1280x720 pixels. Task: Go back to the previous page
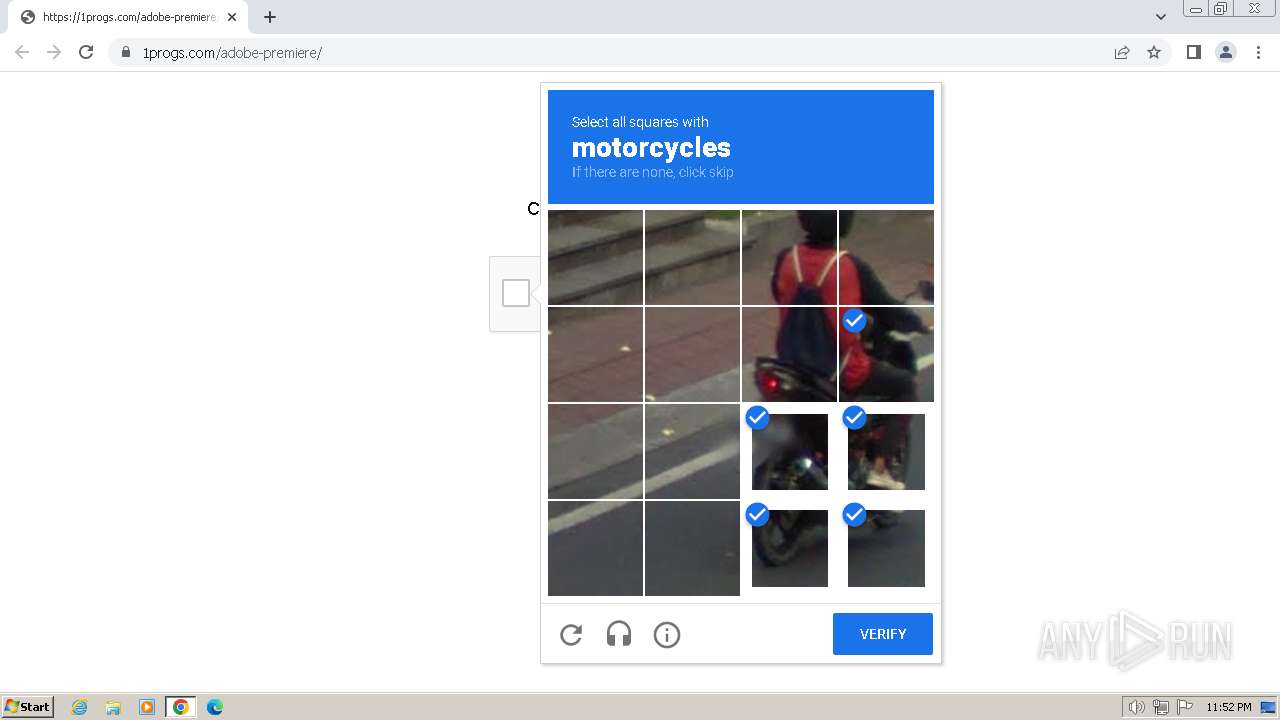[x=22, y=52]
